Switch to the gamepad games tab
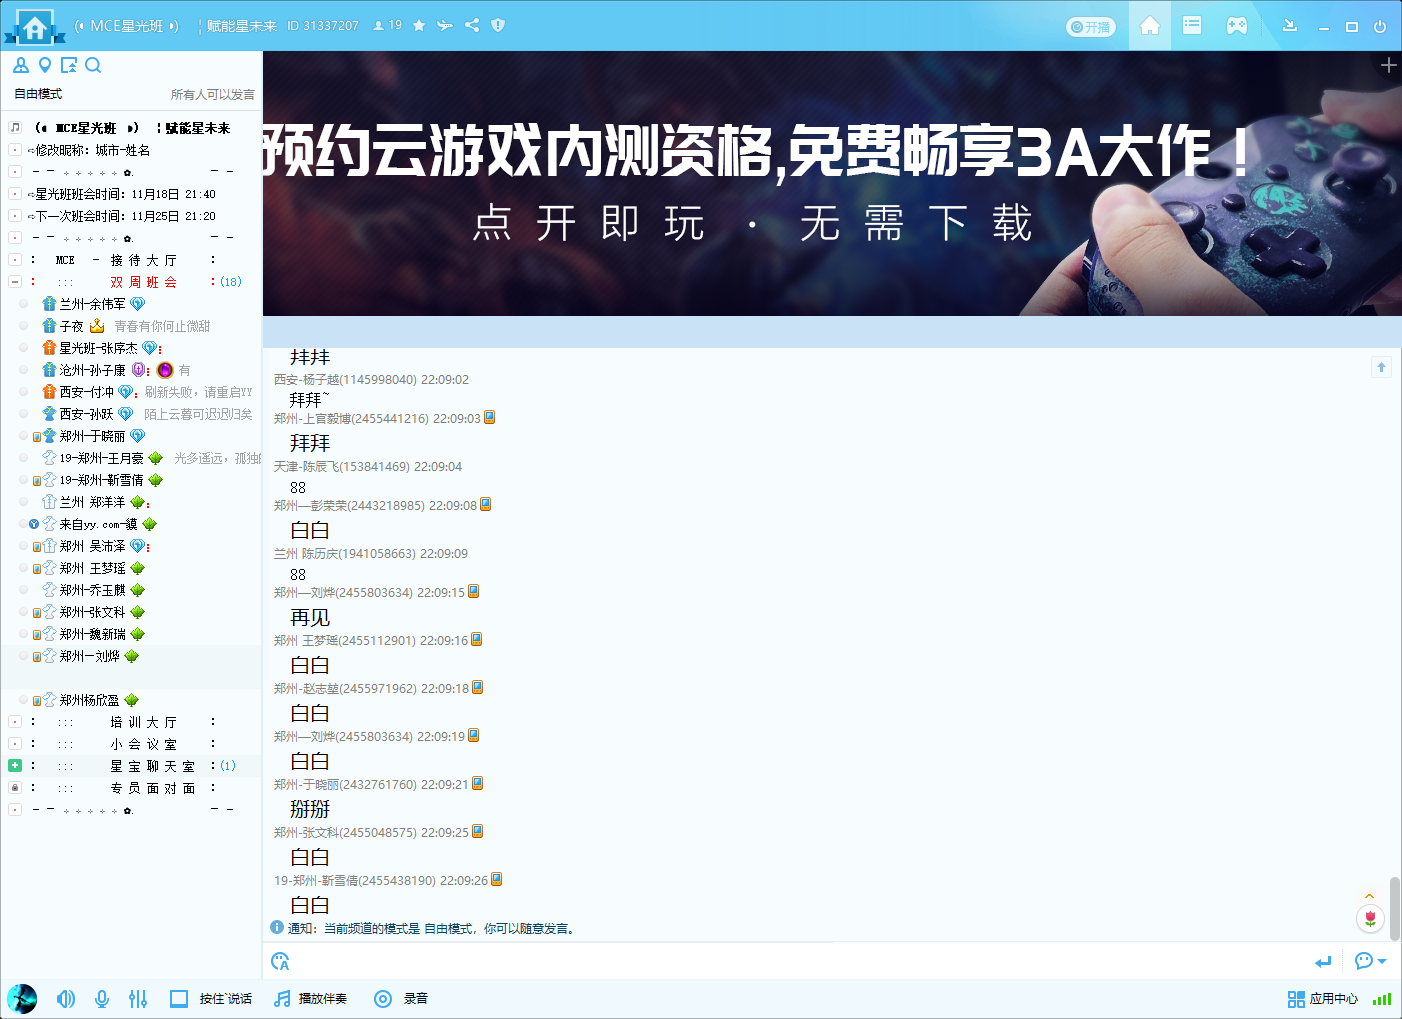This screenshot has height=1019, width=1402. click(1237, 26)
